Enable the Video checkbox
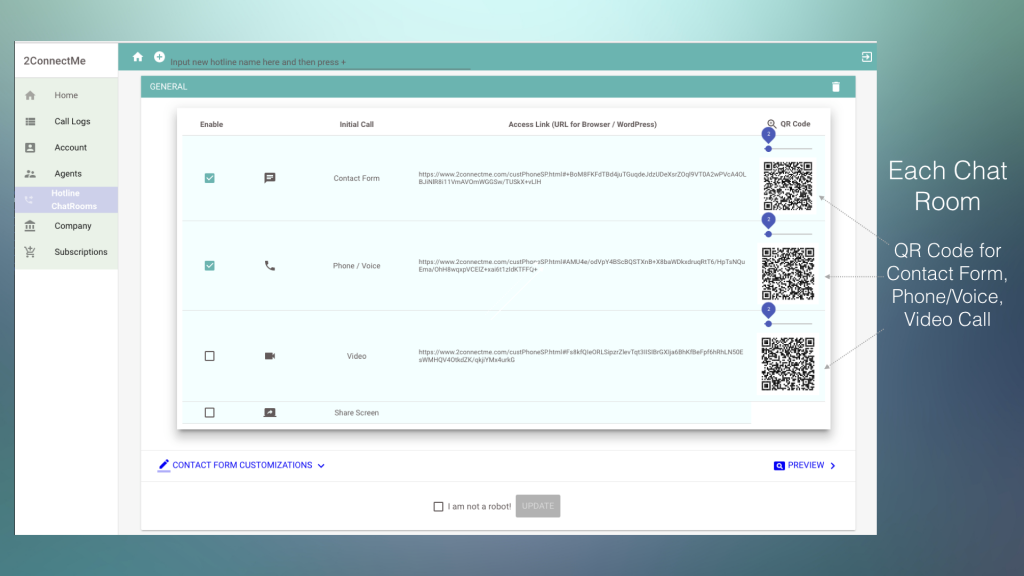This screenshot has width=1024, height=576. click(210, 356)
